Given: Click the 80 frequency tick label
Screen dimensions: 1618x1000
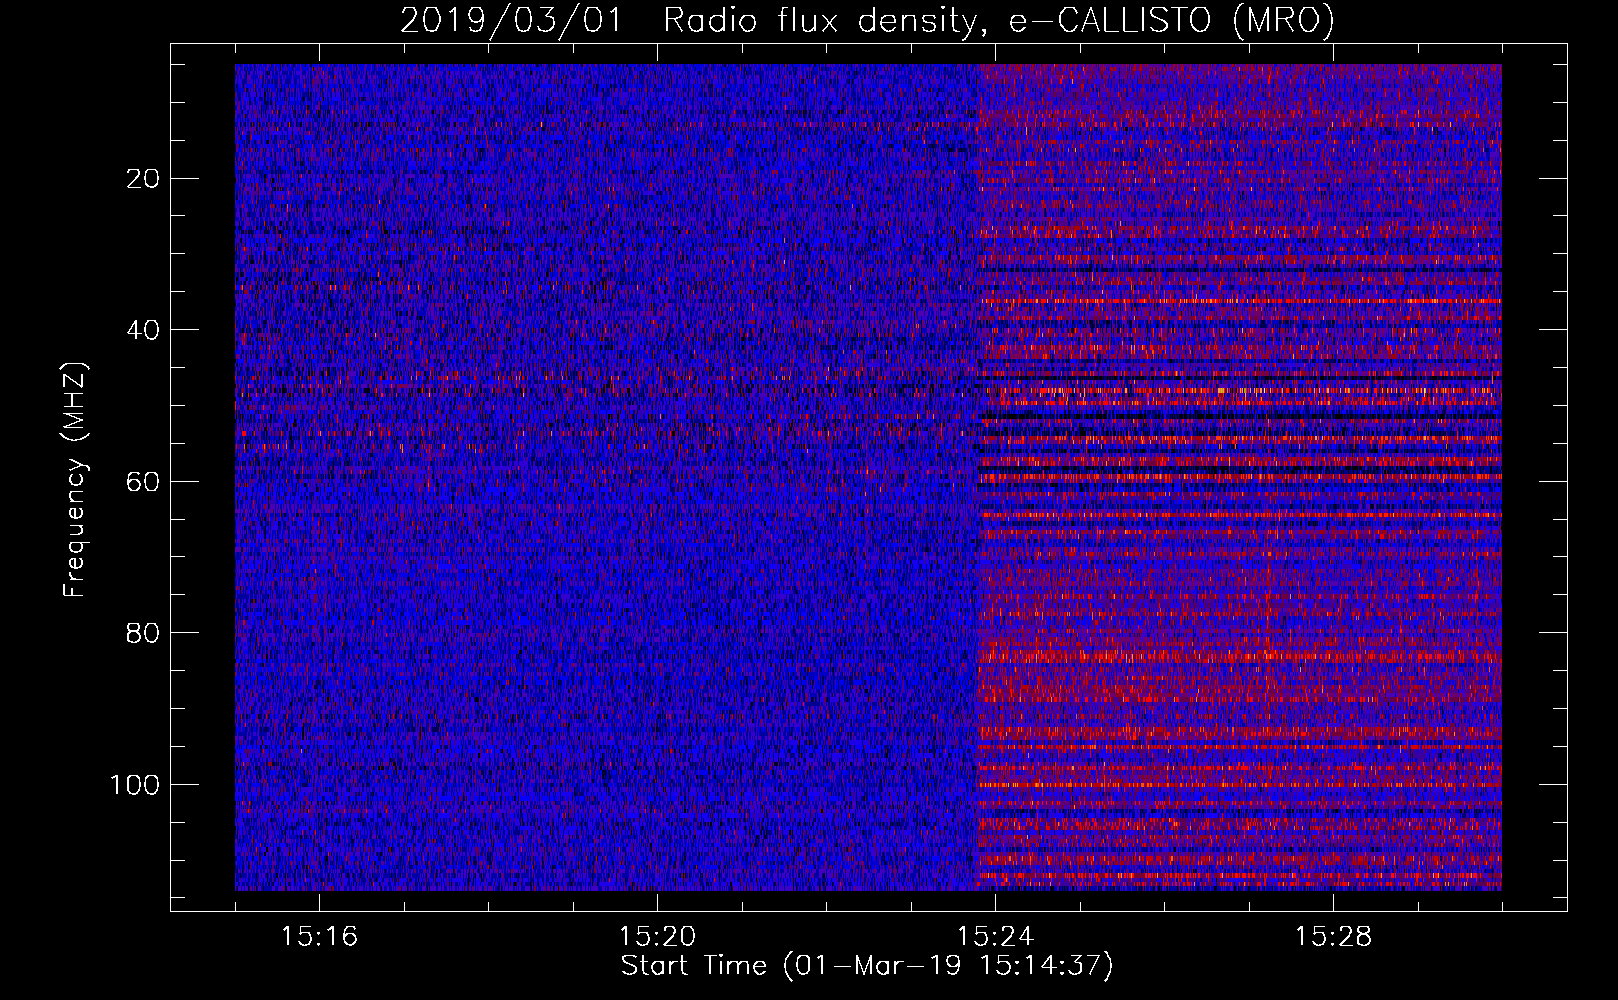Looking at the screenshot, I should (x=144, y=633).
